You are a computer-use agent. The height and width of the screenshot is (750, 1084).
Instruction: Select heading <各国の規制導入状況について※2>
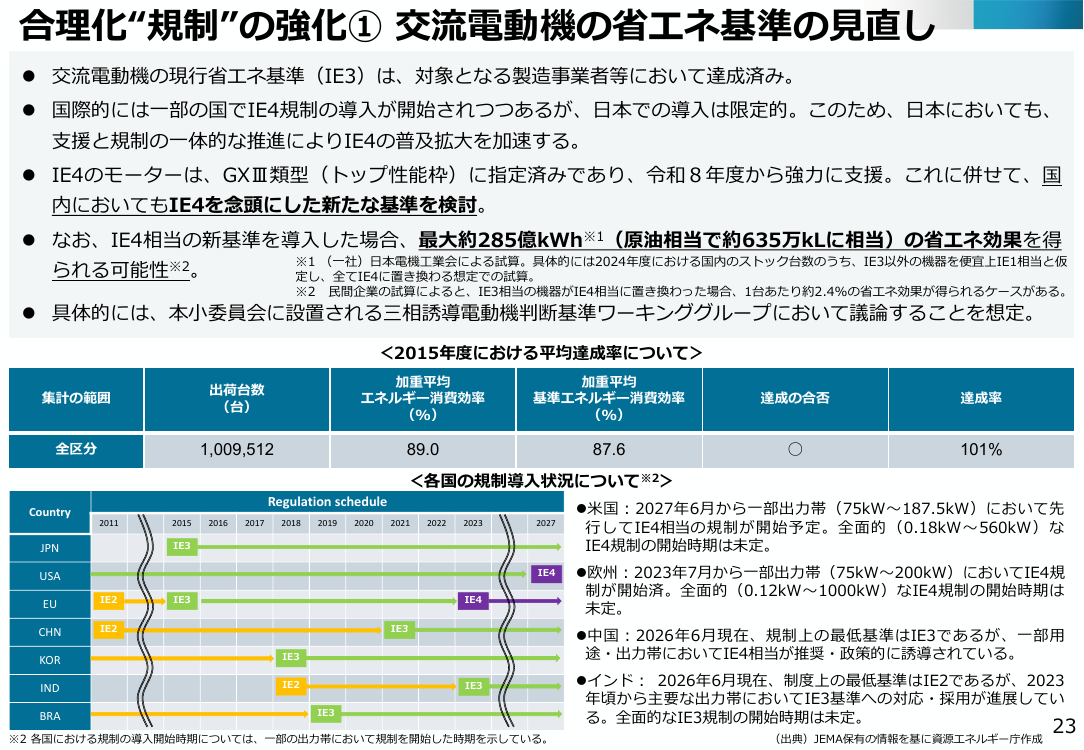point(541,480)
